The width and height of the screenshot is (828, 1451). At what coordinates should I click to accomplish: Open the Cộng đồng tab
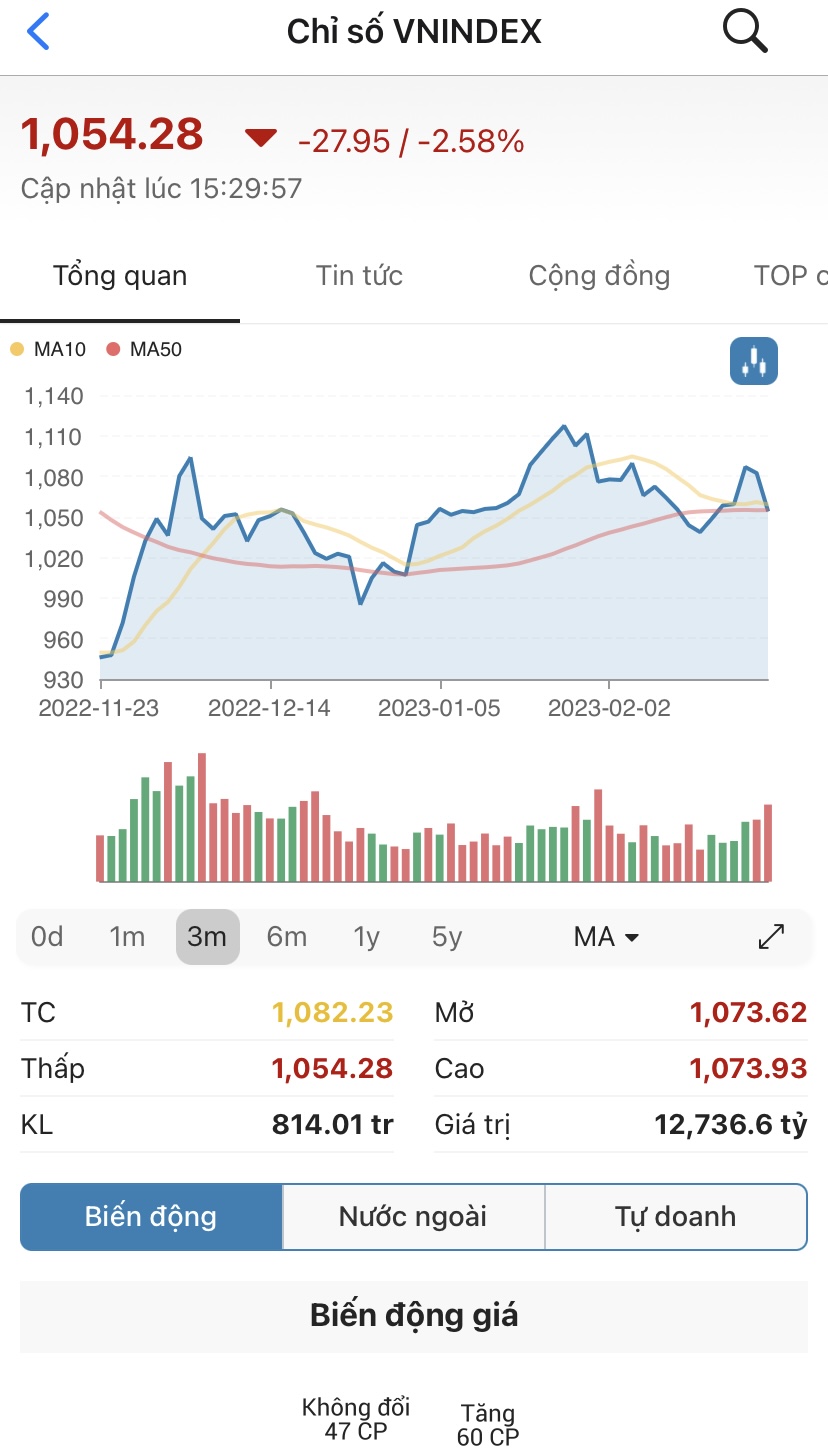pos(599,276)
